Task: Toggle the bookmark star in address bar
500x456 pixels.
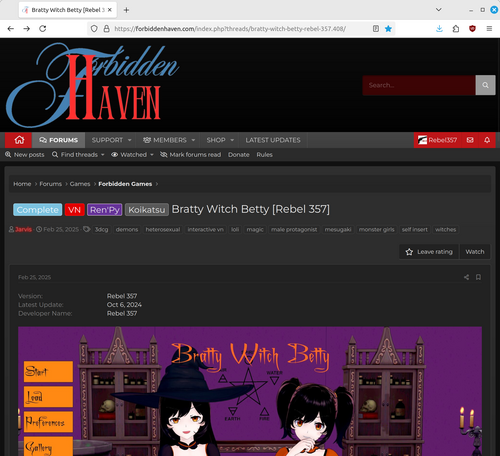Action: point(388,29)
